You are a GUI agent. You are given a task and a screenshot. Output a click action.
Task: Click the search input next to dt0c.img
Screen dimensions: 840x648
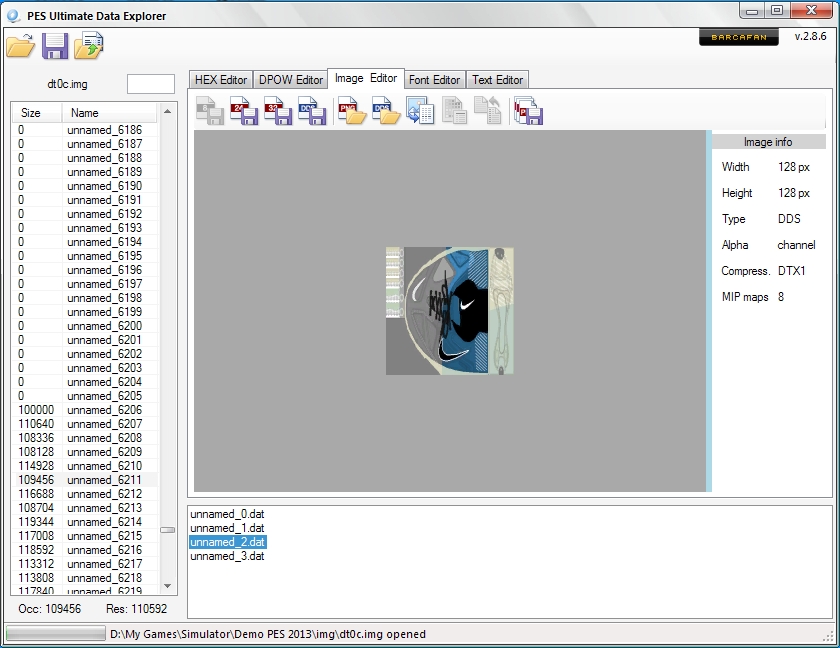pyautogui.click(x=151, y=84)
